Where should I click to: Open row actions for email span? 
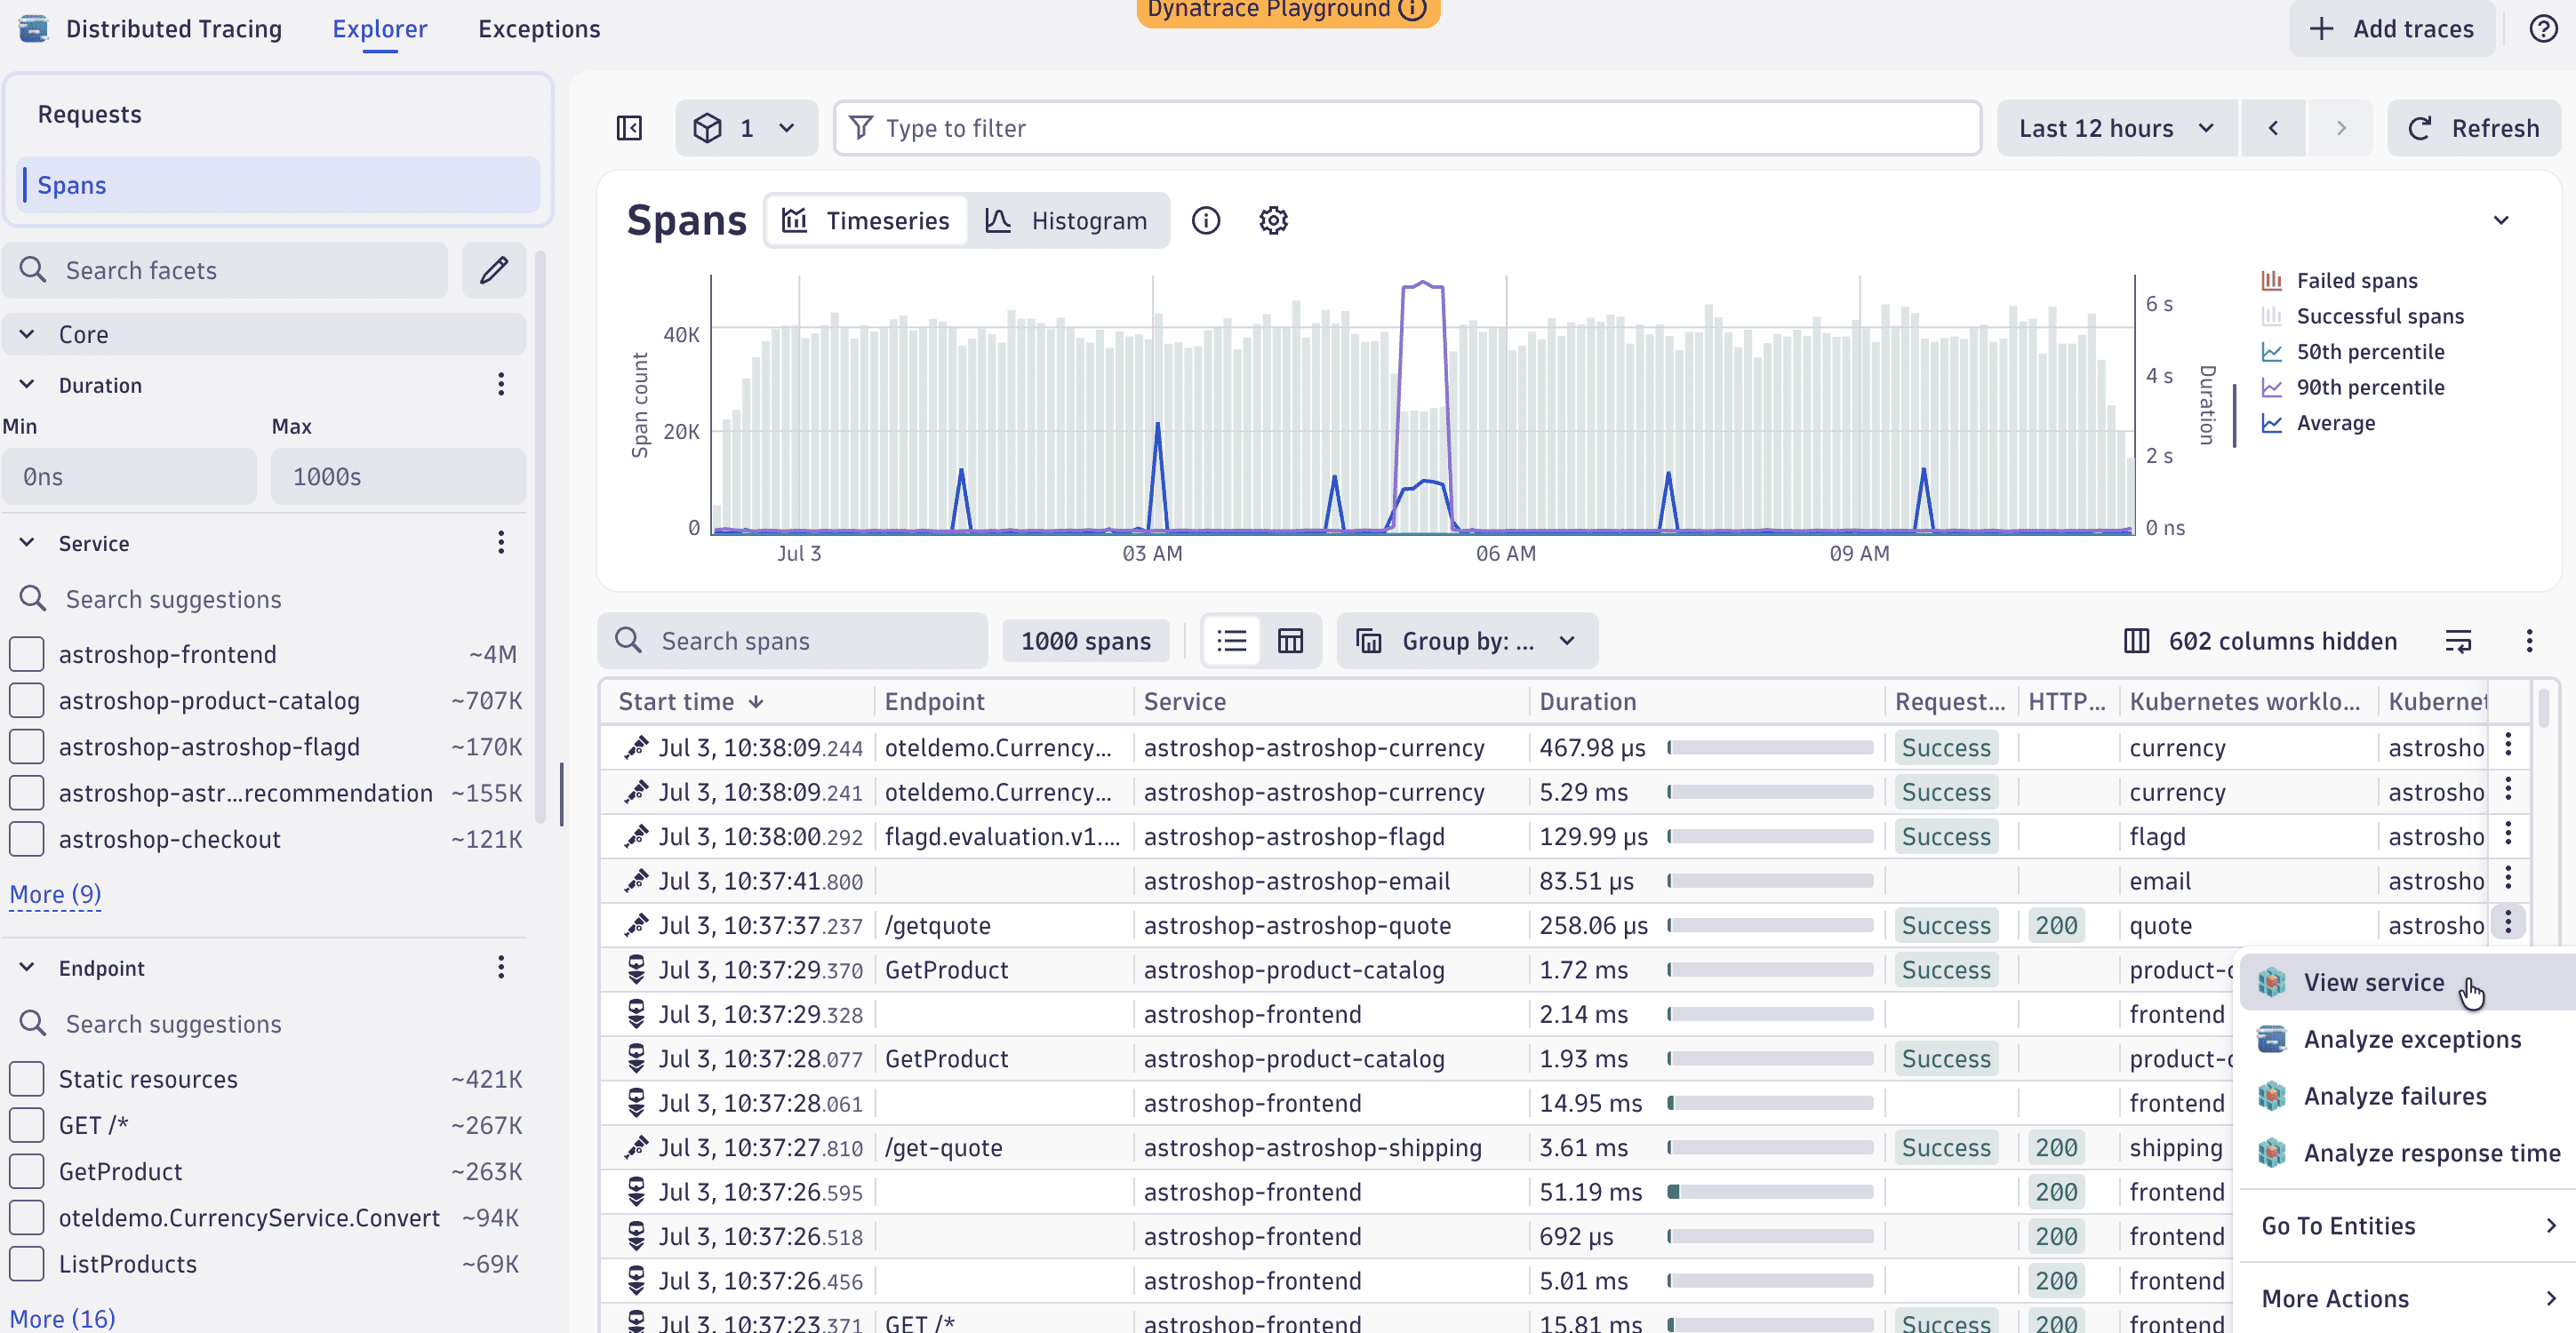coord(2508,878)
